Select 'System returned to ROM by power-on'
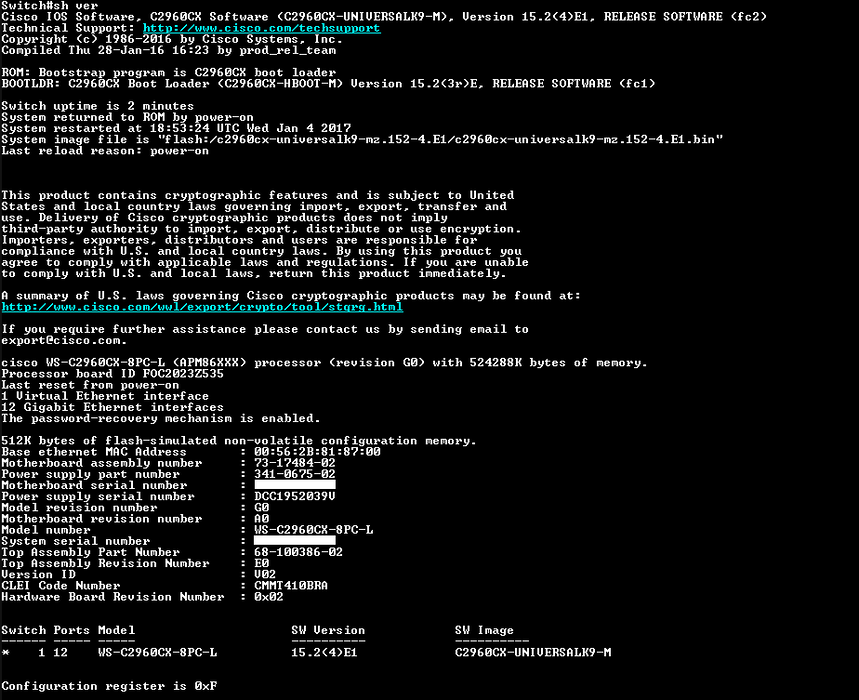 128,117
